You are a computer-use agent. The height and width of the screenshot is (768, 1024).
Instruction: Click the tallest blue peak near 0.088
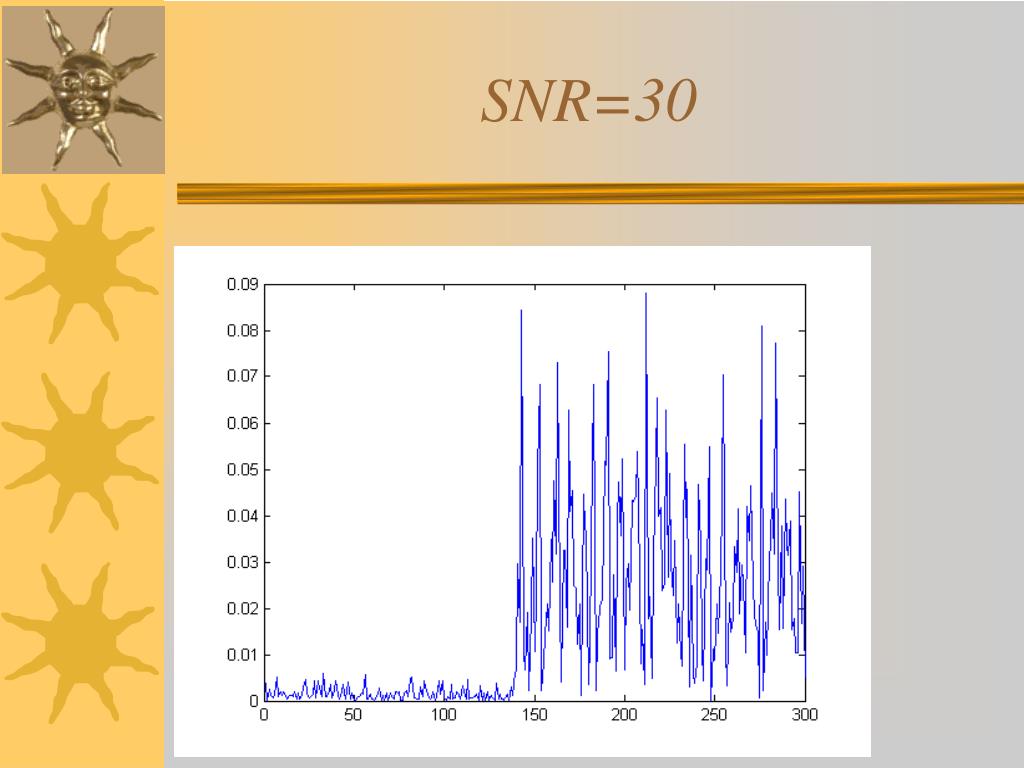pos(646,295)
